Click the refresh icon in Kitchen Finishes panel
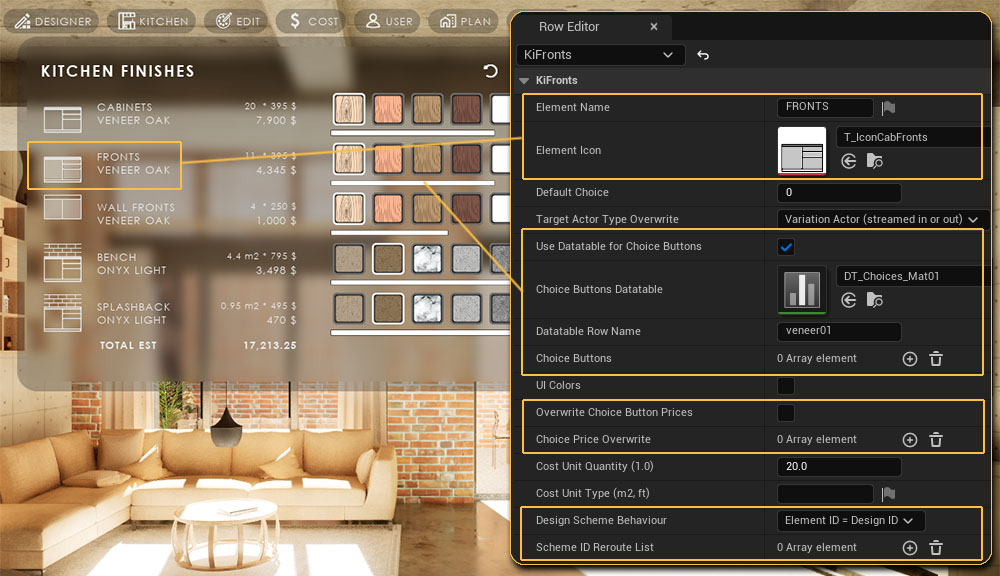The height and width of the screenshot is (576, 1000). click(x=490, y=71)
